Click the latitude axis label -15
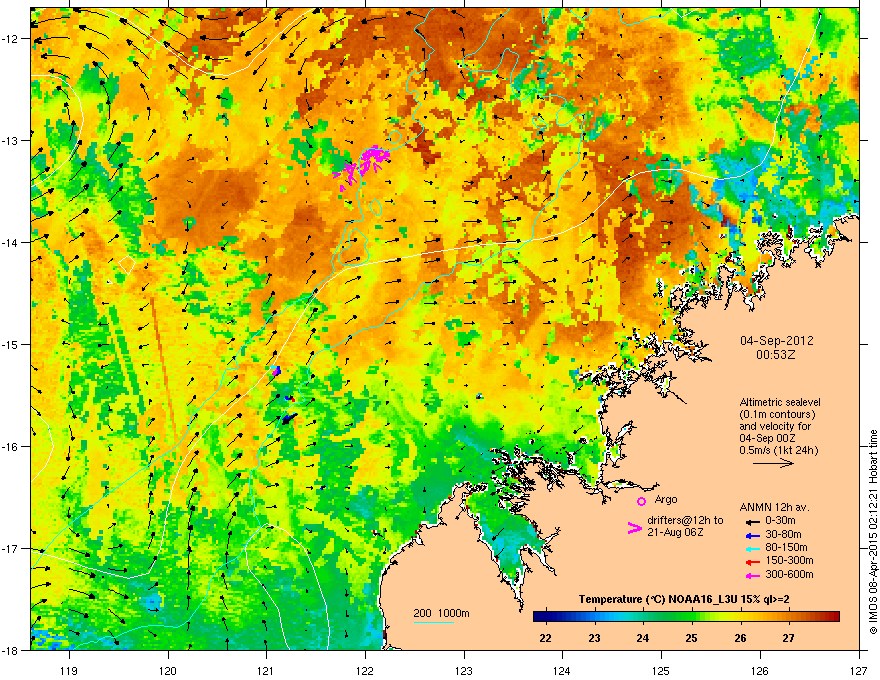This screenshot has height=680, width=880. pyautogui.click(x=10, y=344)
